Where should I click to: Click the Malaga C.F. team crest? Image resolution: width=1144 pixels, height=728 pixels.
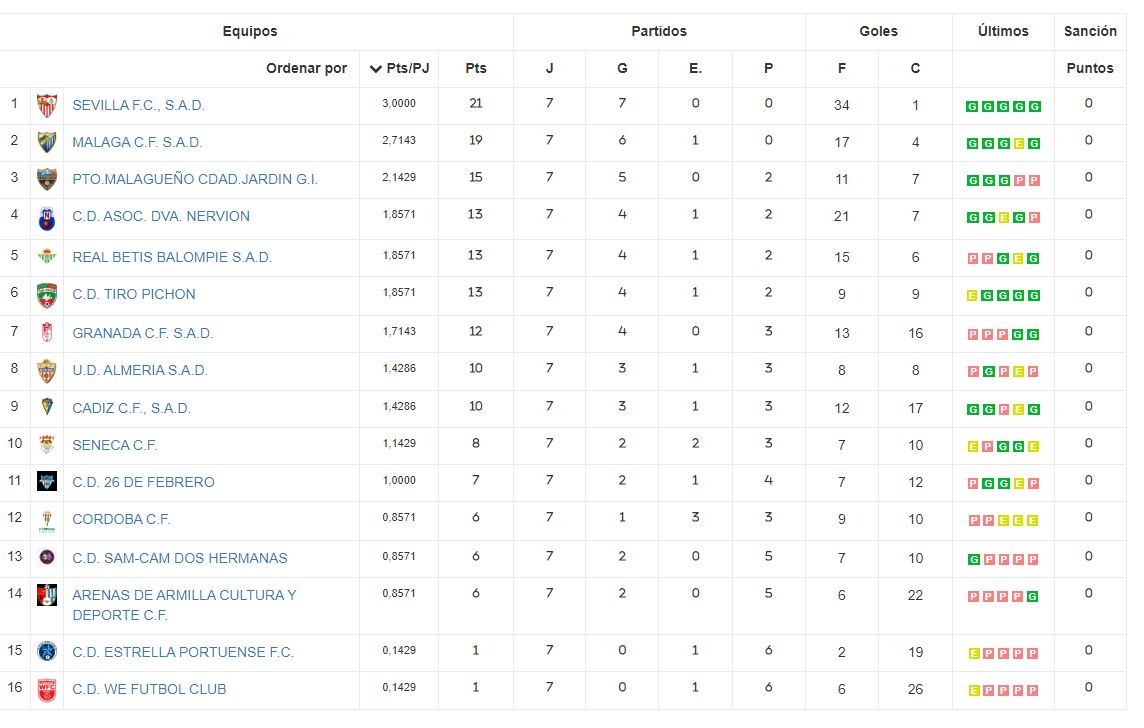[x=47, y=142]
